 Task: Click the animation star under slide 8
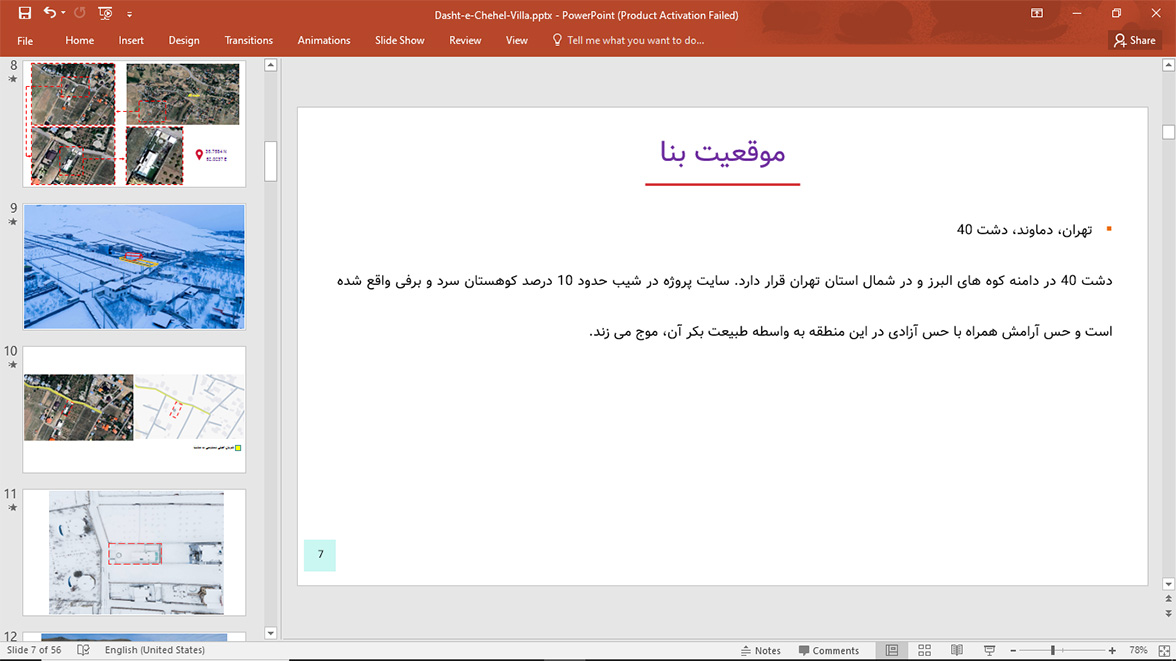click(x=13, y=79)
